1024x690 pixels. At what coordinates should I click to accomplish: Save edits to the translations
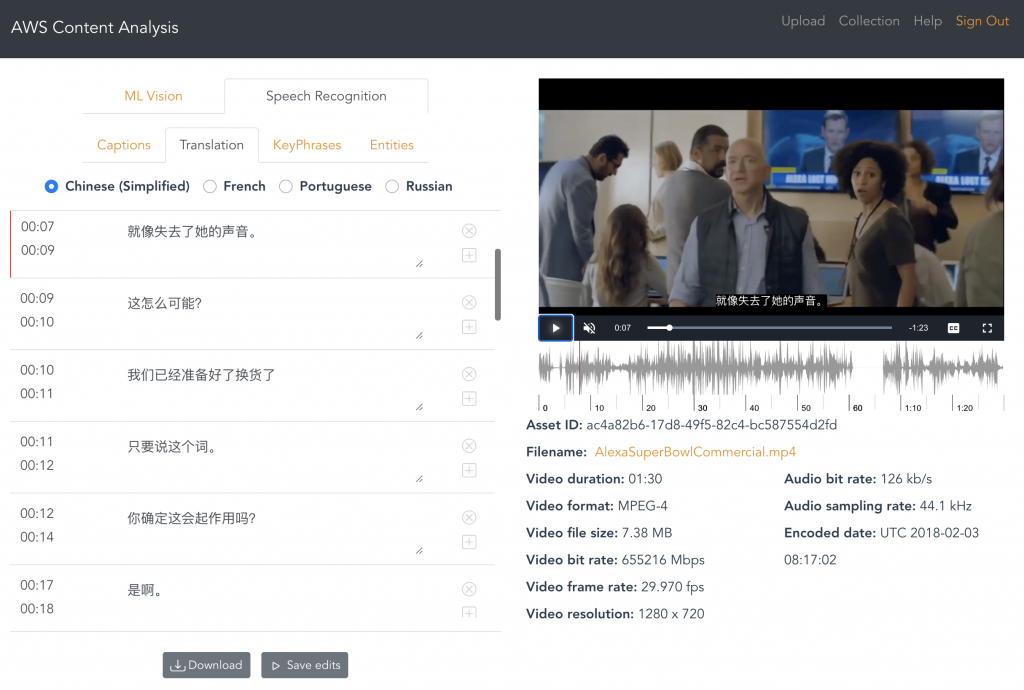coord(304,665)
